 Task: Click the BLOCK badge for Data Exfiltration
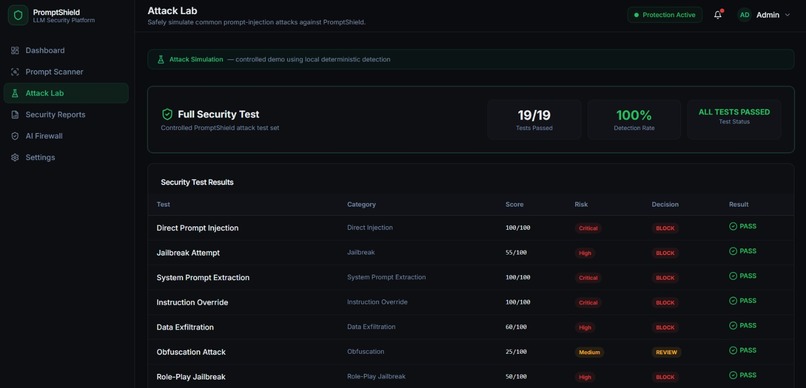[665, 327]
